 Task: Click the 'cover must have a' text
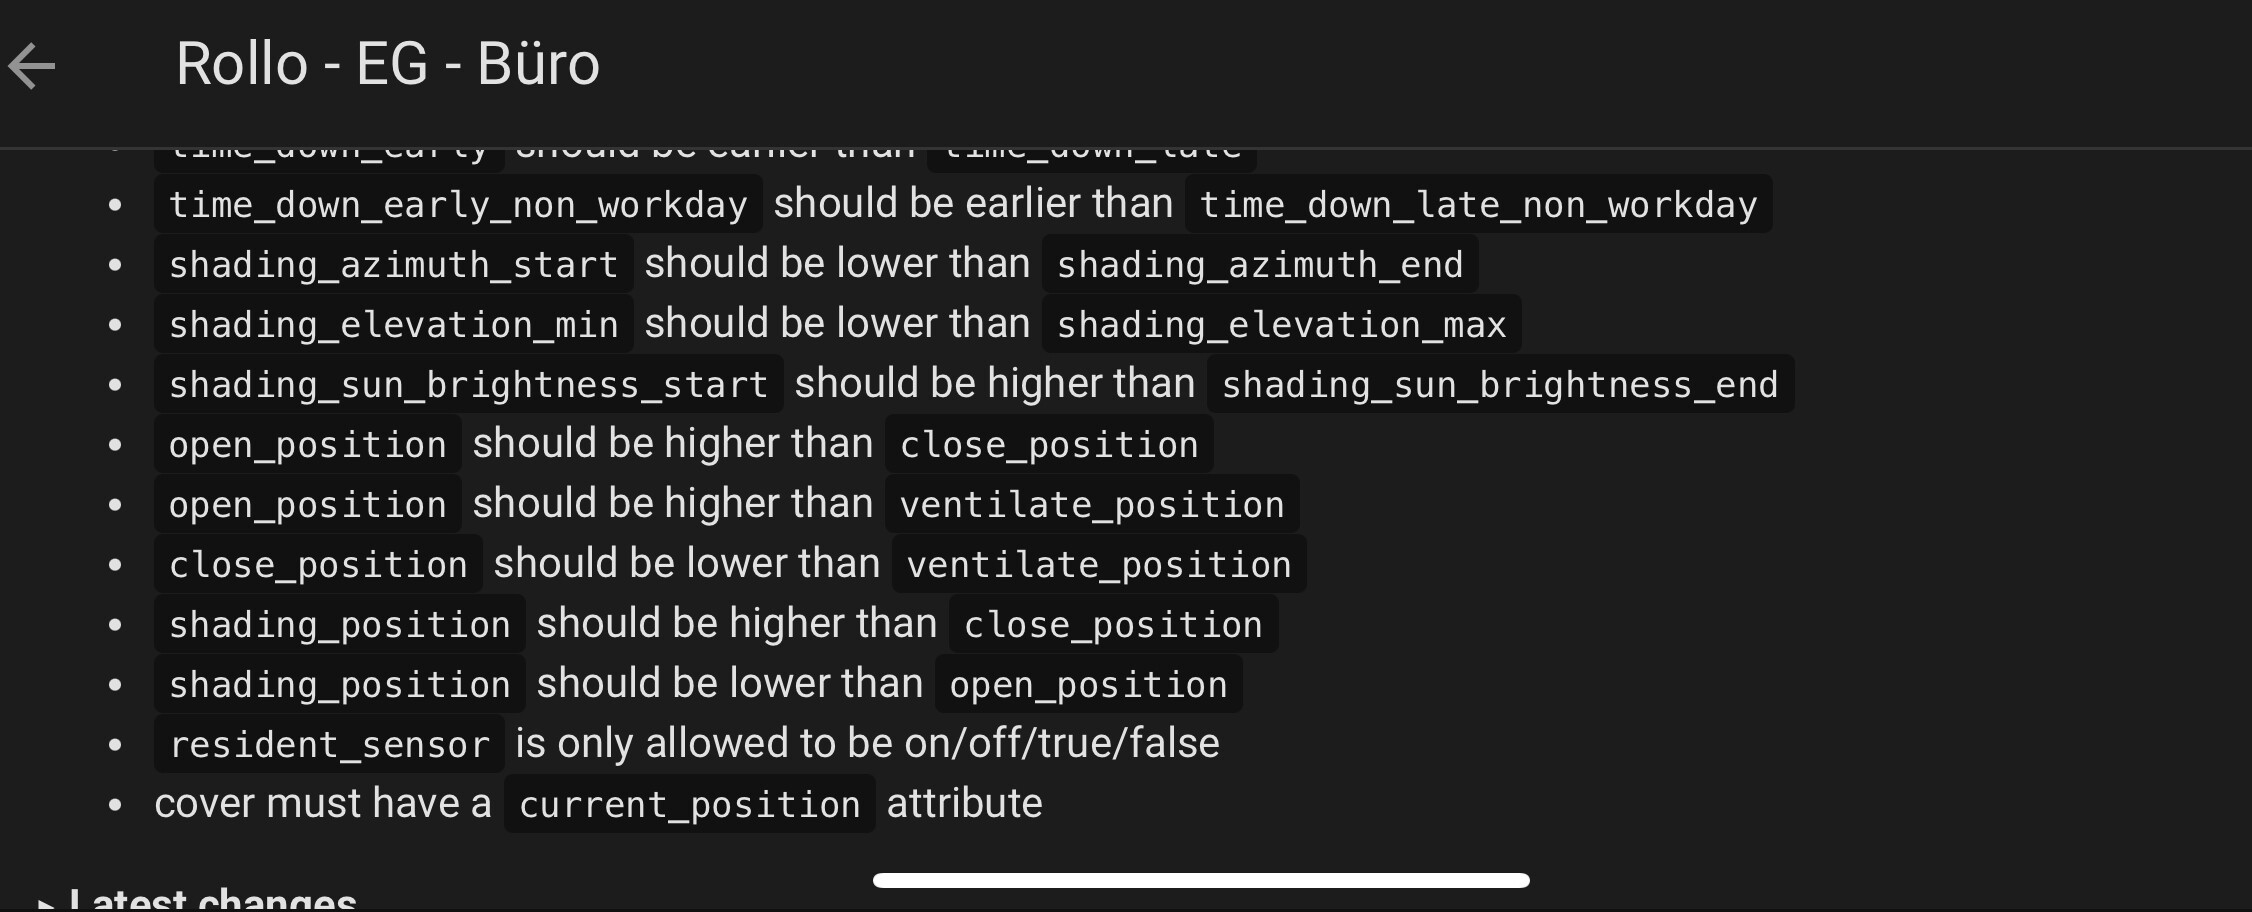(x=323, y=804)
